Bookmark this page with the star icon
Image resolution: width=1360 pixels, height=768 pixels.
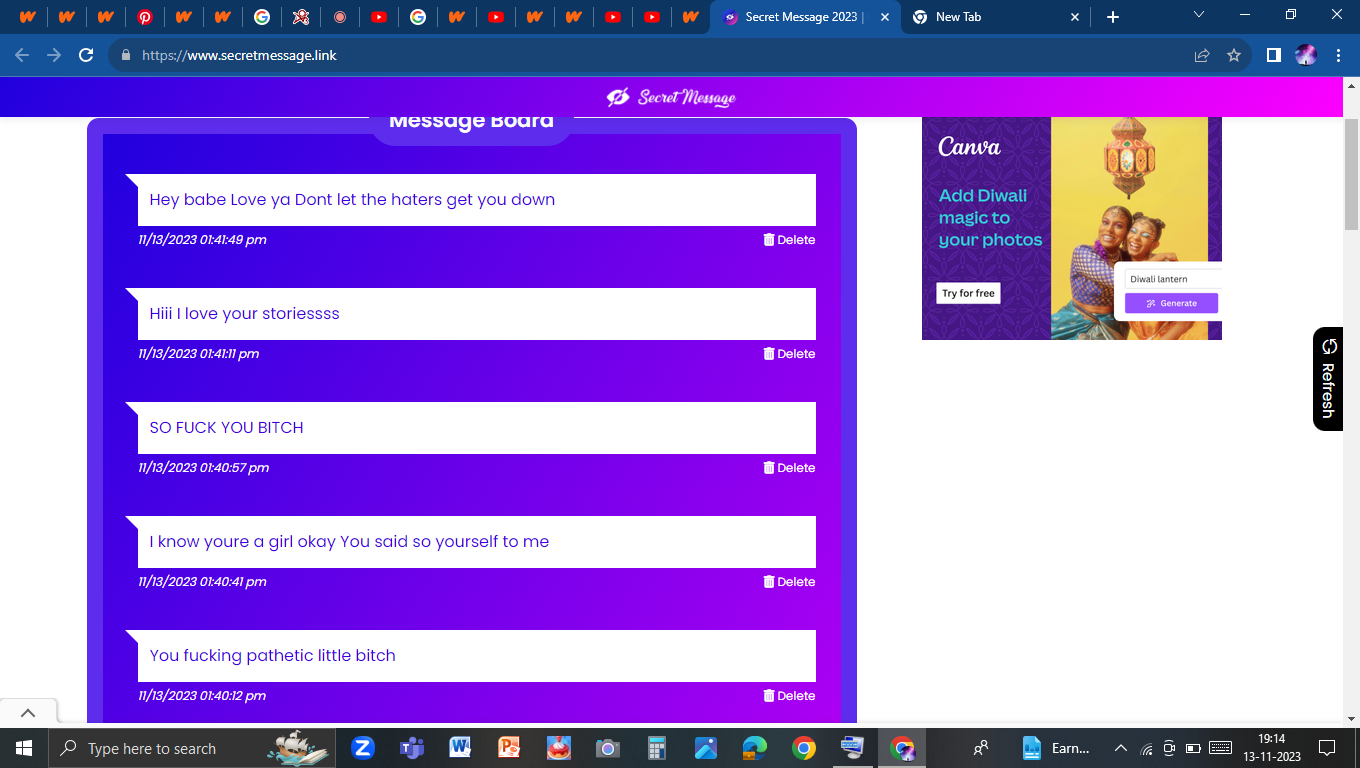pos(1234,55)
